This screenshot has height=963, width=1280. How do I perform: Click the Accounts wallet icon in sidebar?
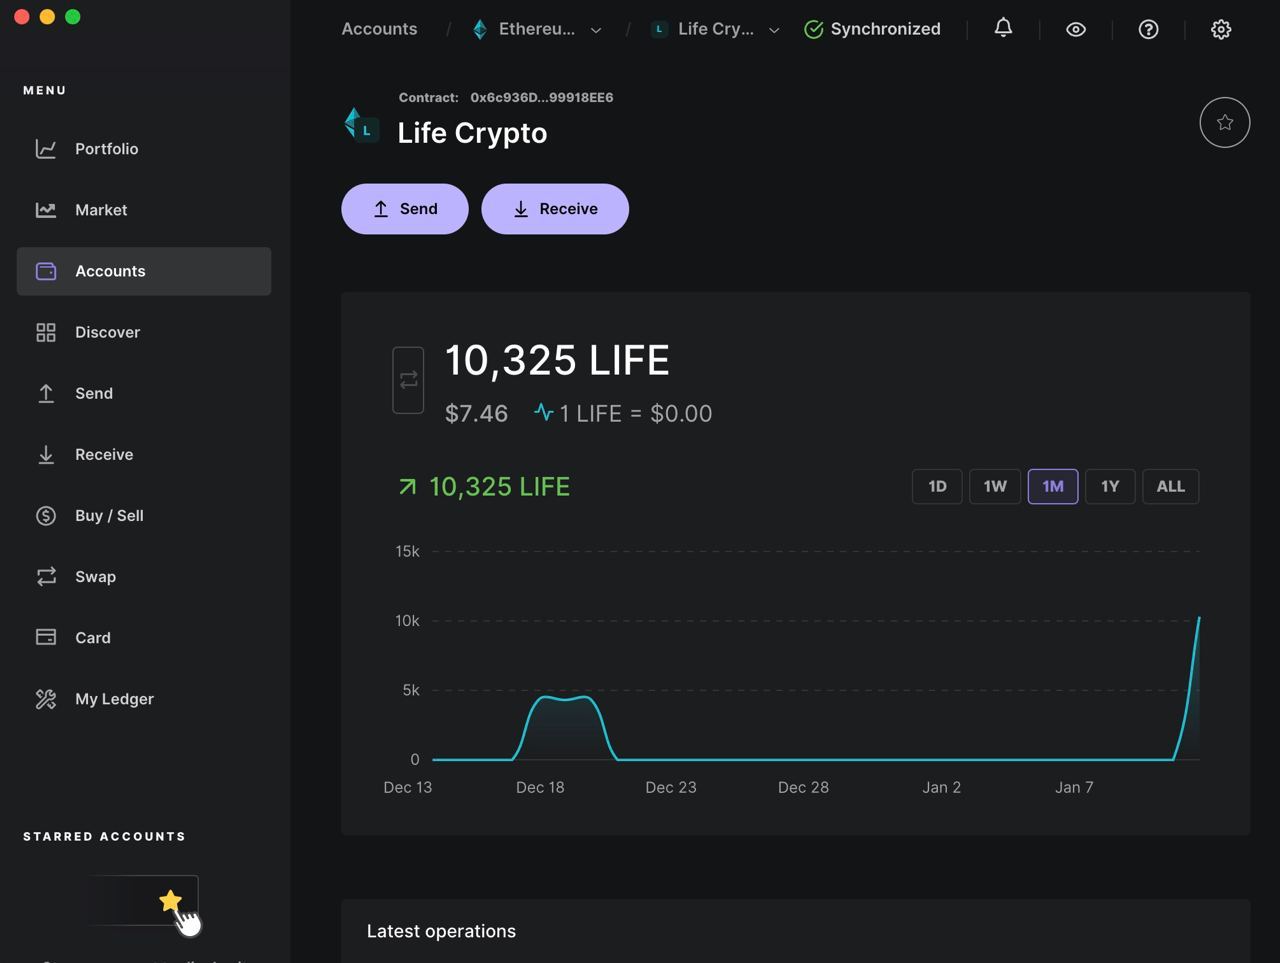pyautogui.click(x=46, y=271)
